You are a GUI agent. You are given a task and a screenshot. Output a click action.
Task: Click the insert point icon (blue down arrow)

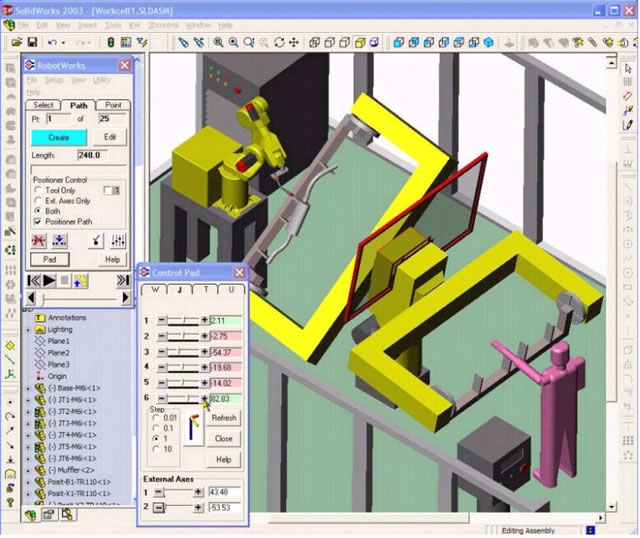click(60, 240)
